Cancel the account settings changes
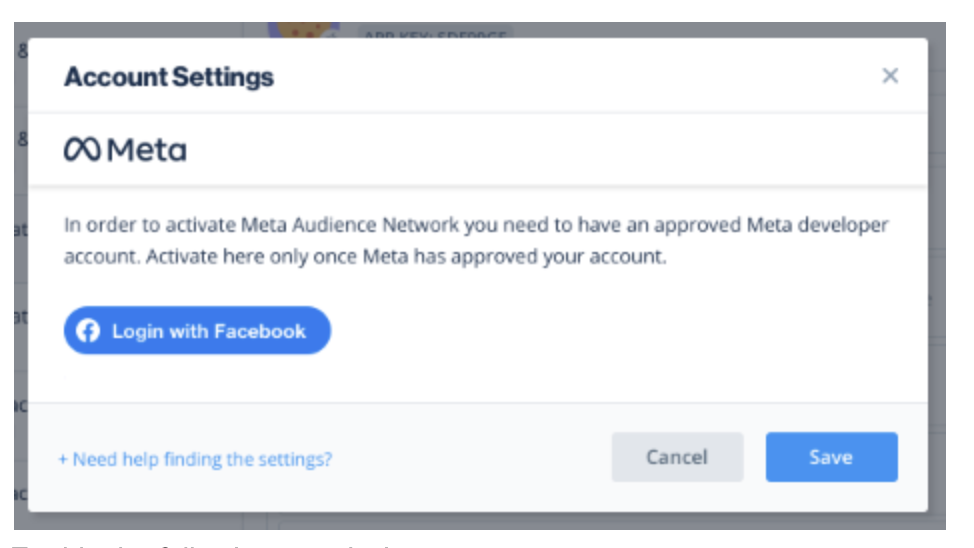Image resolution: width=974 pixels, height=548 pixels. 677,457
